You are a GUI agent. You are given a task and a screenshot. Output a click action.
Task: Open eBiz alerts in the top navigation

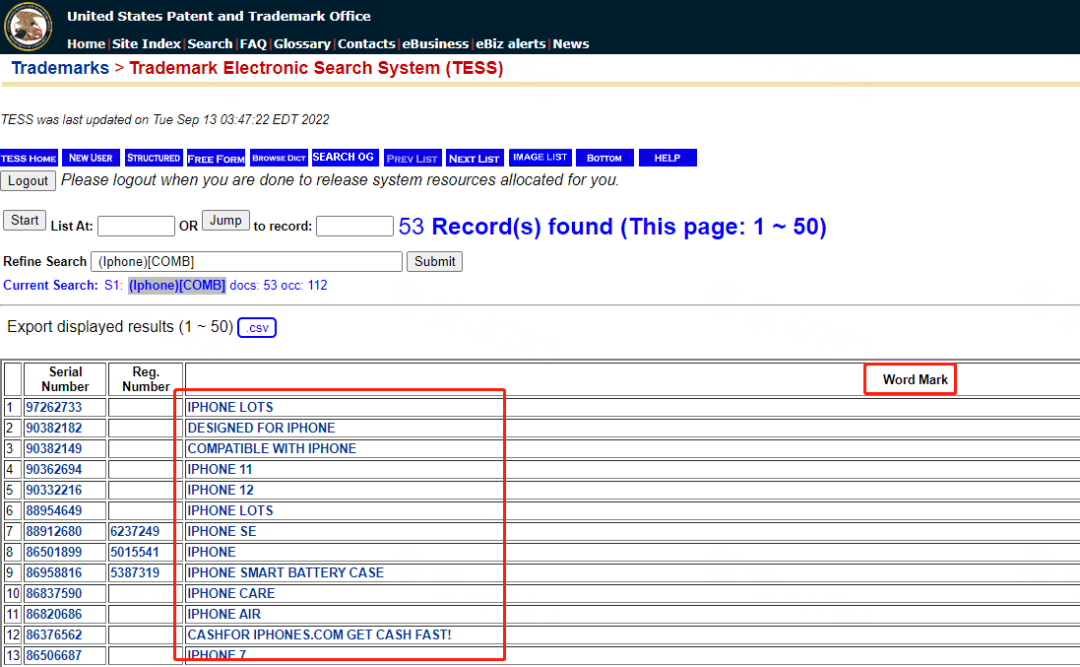click(x=510, y=43)
